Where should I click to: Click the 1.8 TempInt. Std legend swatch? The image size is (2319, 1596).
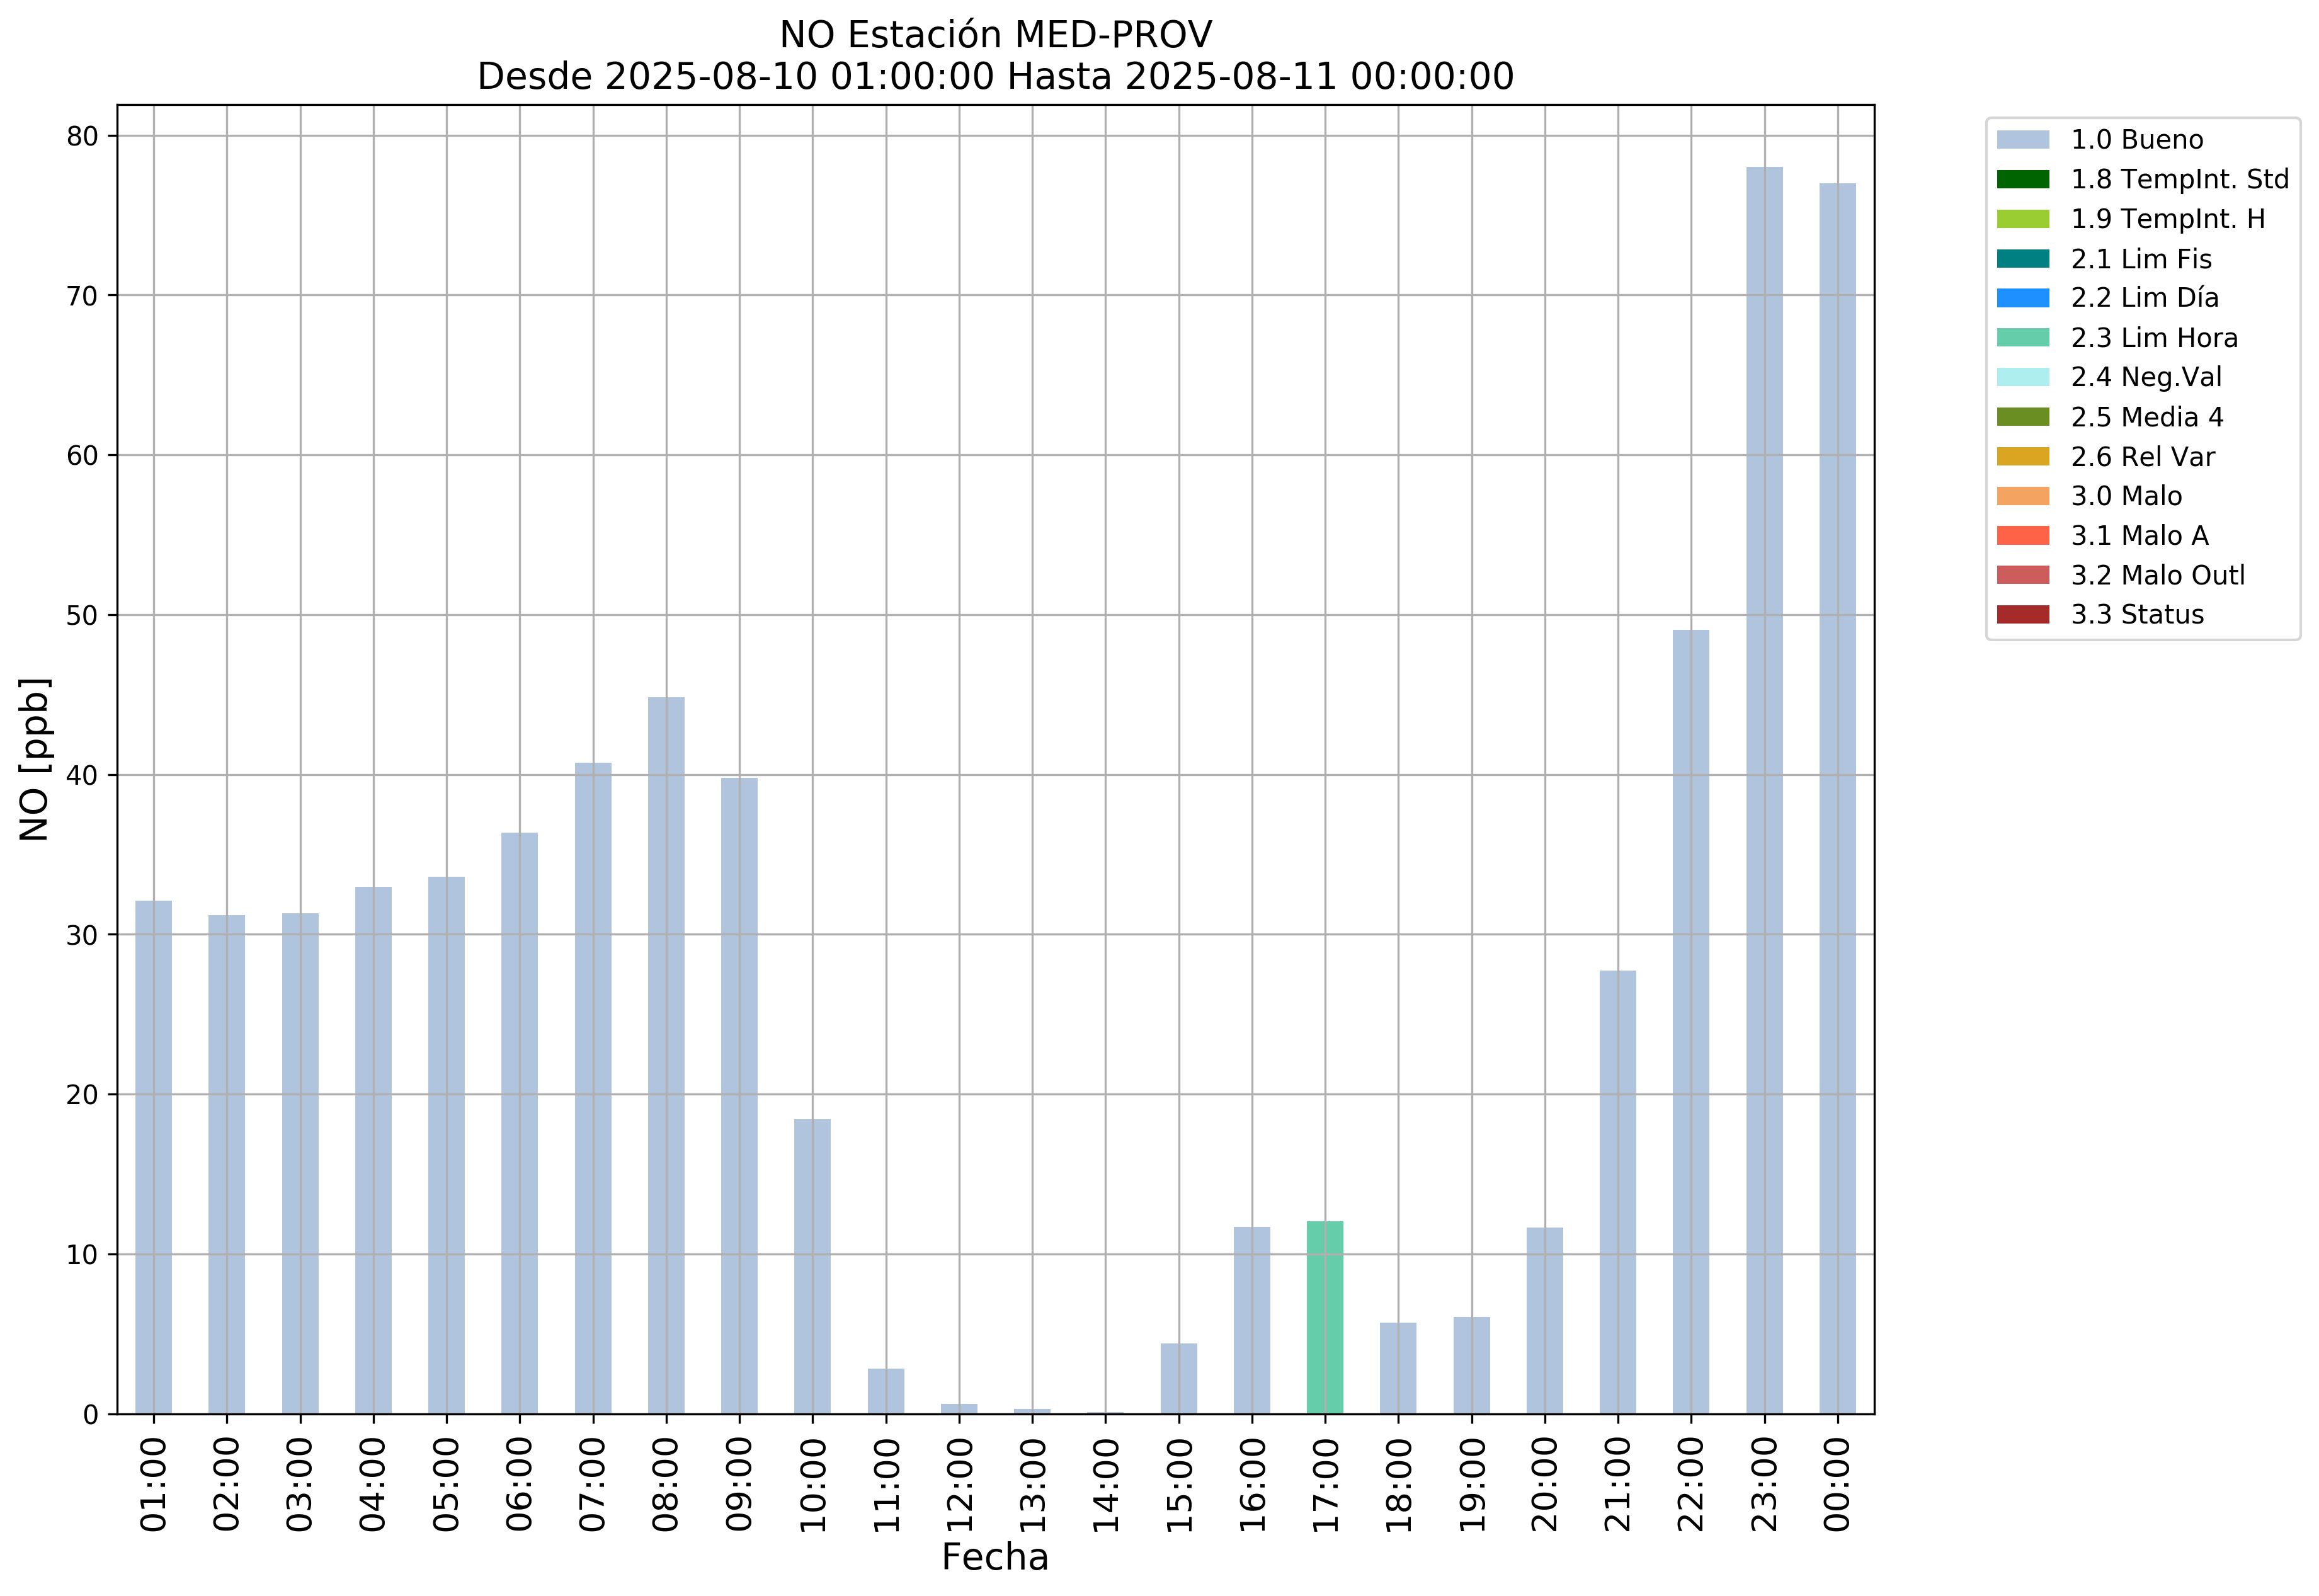click(2022, 180)
